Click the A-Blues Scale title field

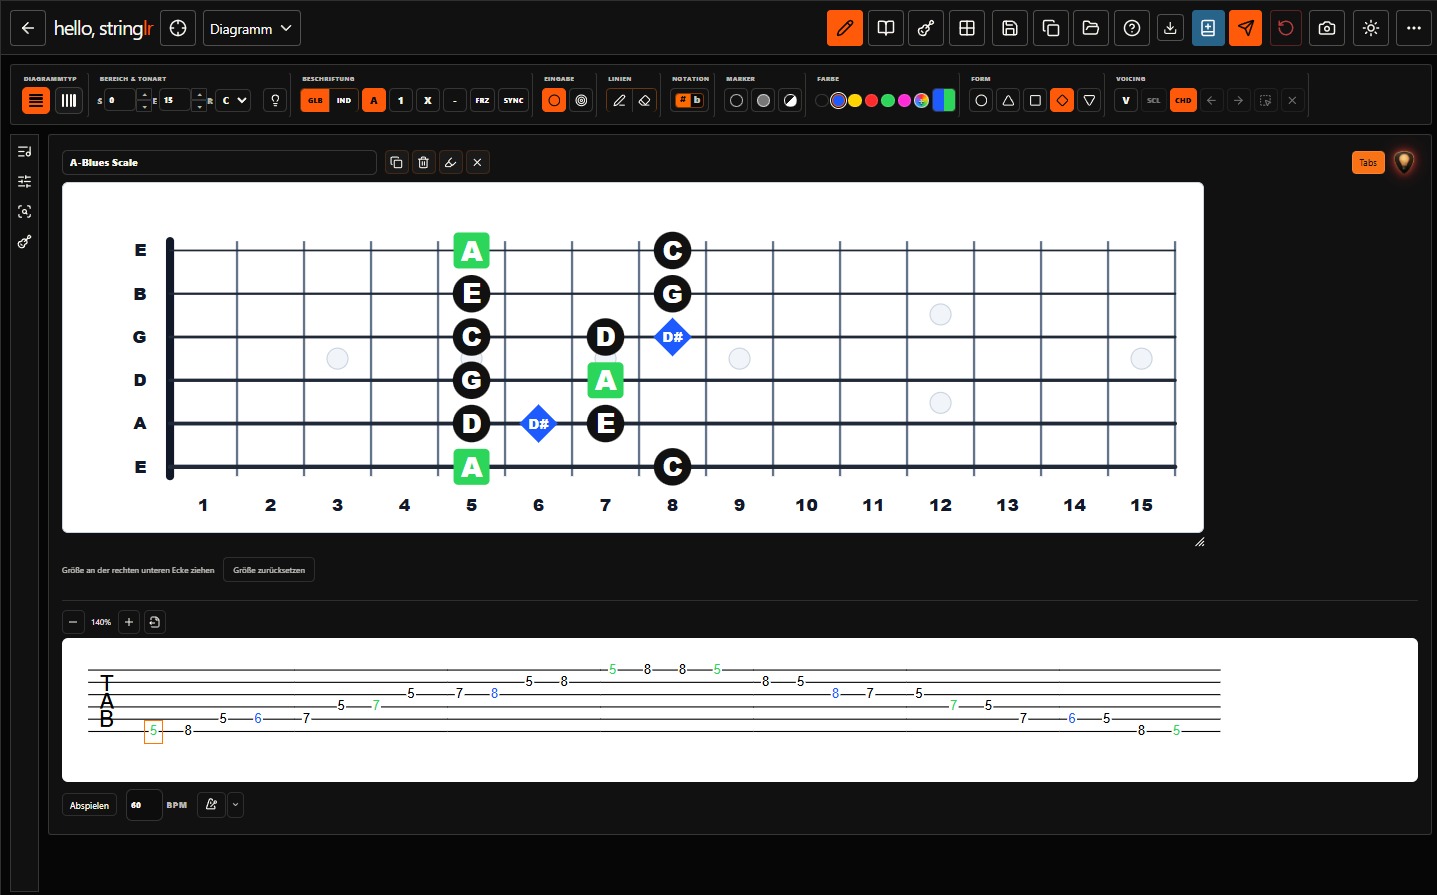point(219,162)
